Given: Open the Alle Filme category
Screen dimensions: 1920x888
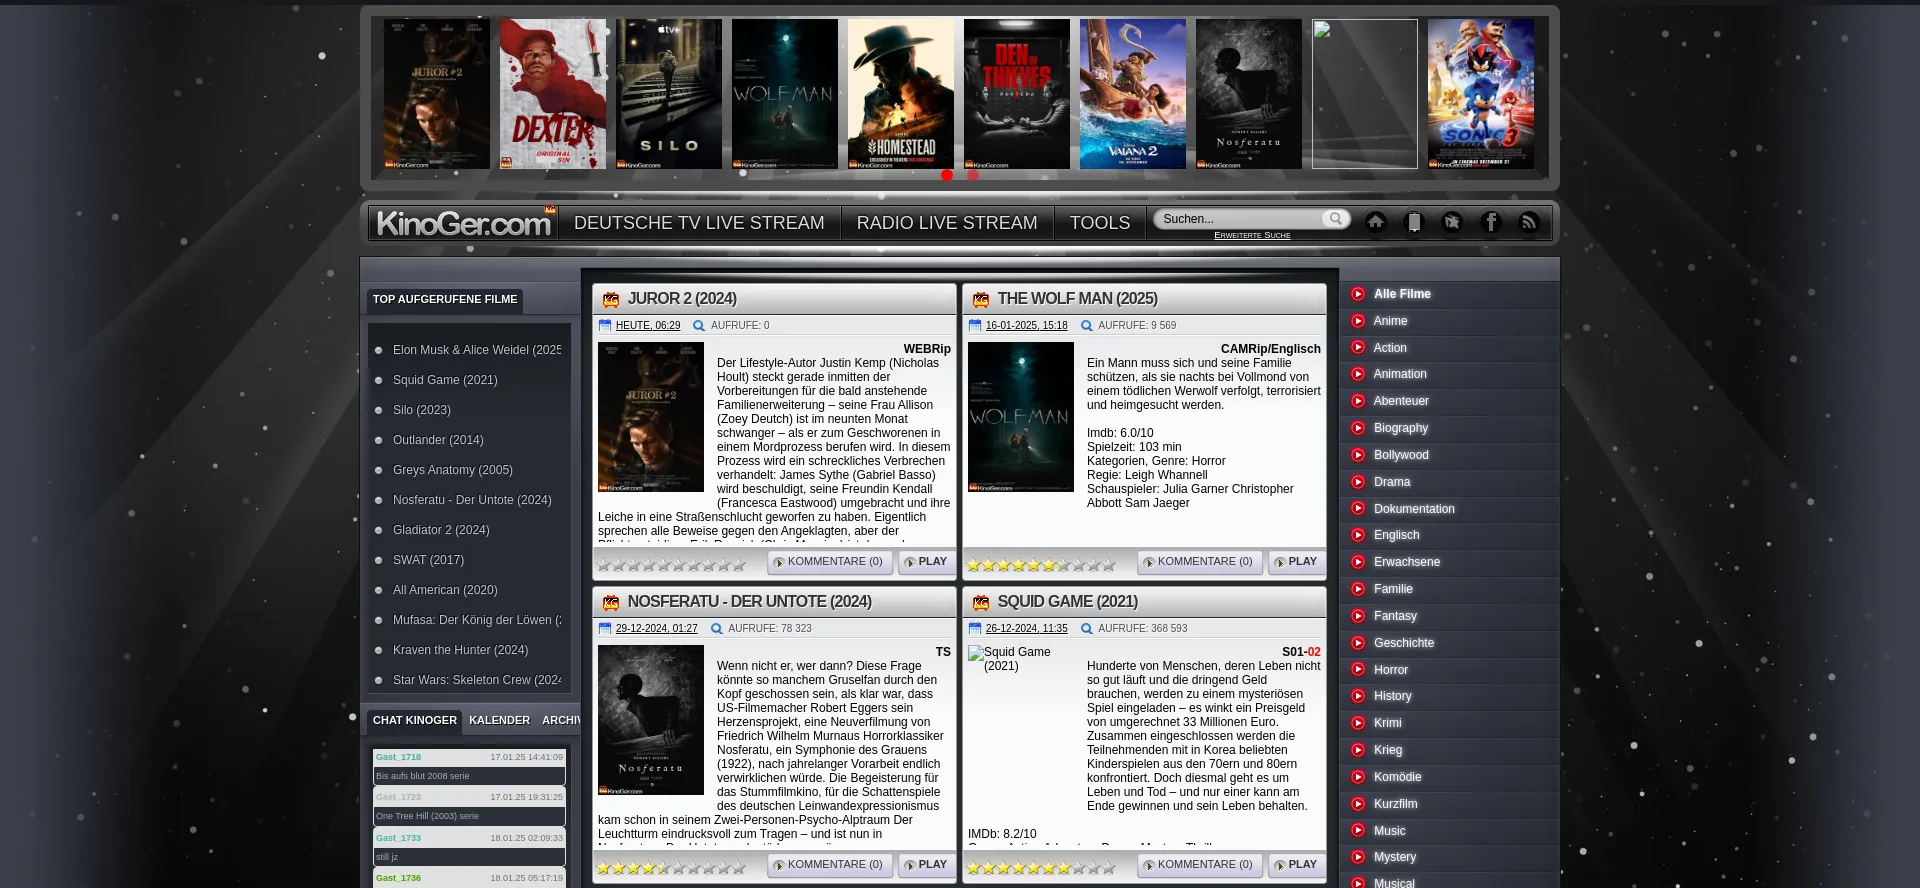Looking at the screenshot, I should (1402, 294).
